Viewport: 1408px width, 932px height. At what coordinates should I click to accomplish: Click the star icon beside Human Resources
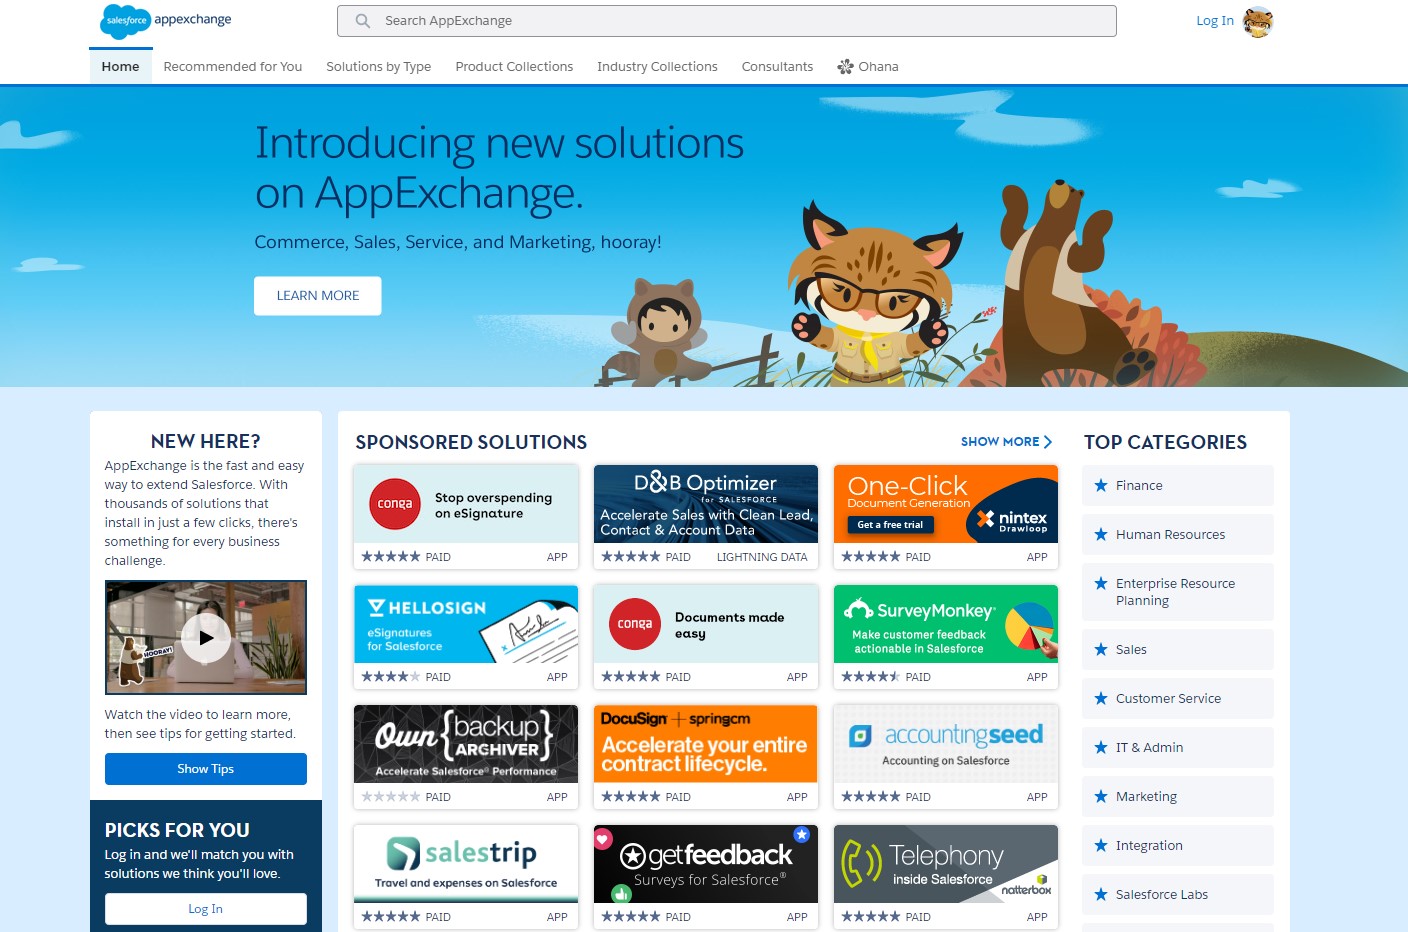[1101, 534]
